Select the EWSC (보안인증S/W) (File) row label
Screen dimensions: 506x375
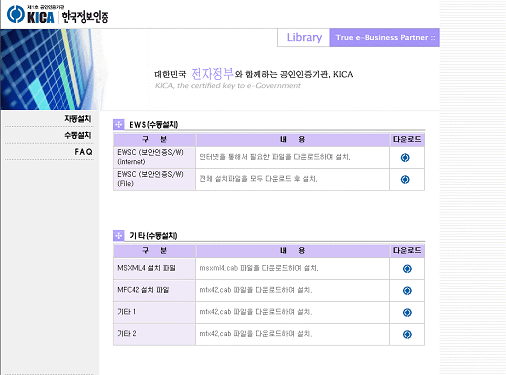pyautogui.click(x=150, y=179)
